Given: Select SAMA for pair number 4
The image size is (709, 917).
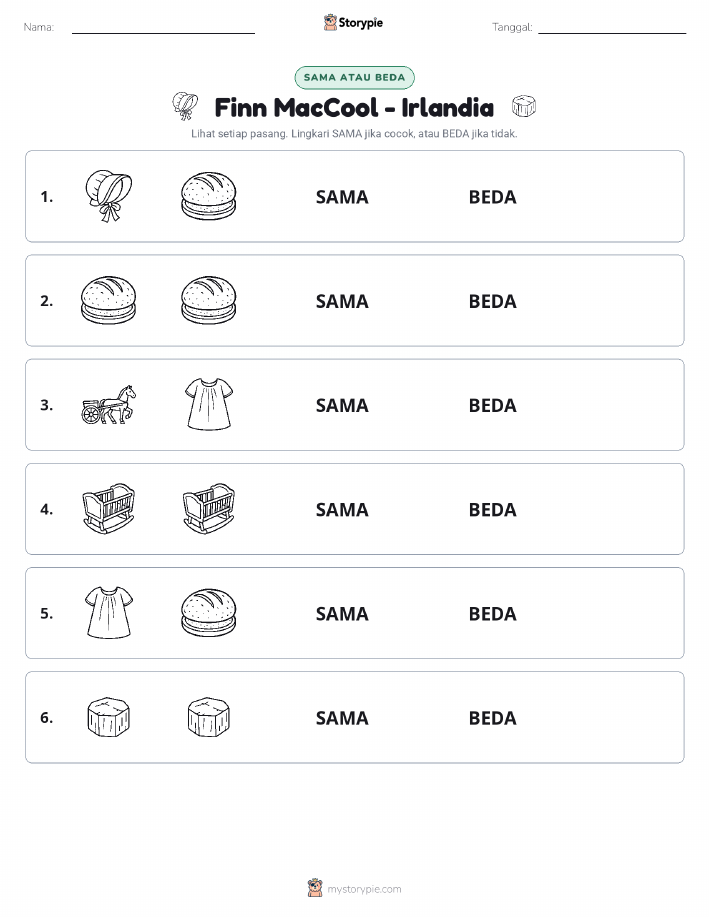Looking at the screenshot, I should (x=342, y=509).
